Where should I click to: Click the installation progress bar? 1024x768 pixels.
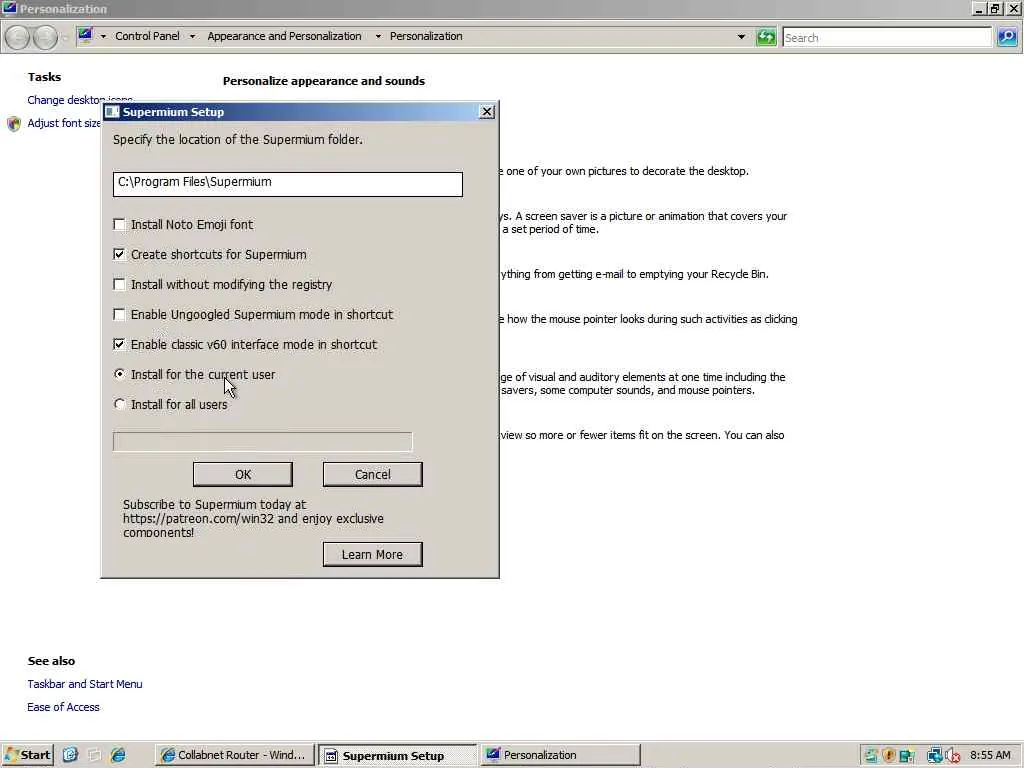tap(263, 442)
